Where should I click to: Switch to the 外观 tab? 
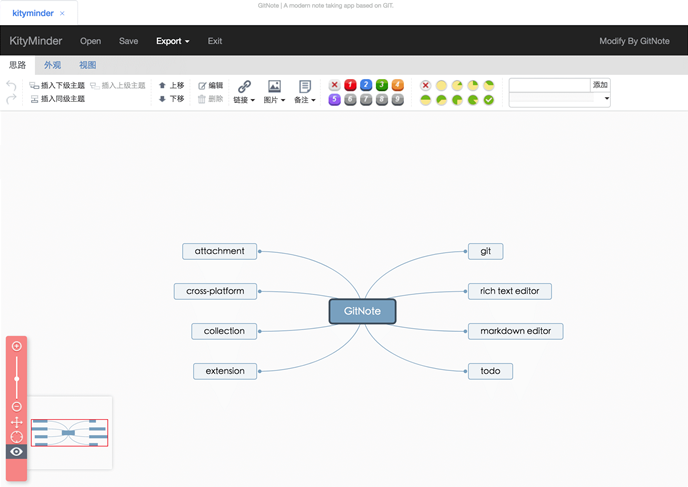pyautogui.click(x=52, y=65)
